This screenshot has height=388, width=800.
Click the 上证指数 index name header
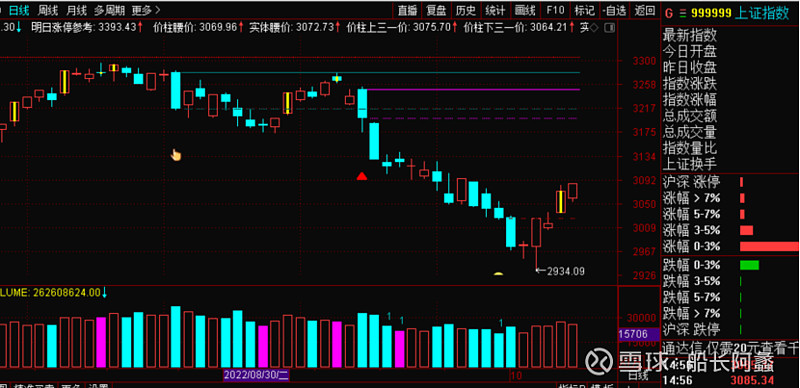(762, 14)
